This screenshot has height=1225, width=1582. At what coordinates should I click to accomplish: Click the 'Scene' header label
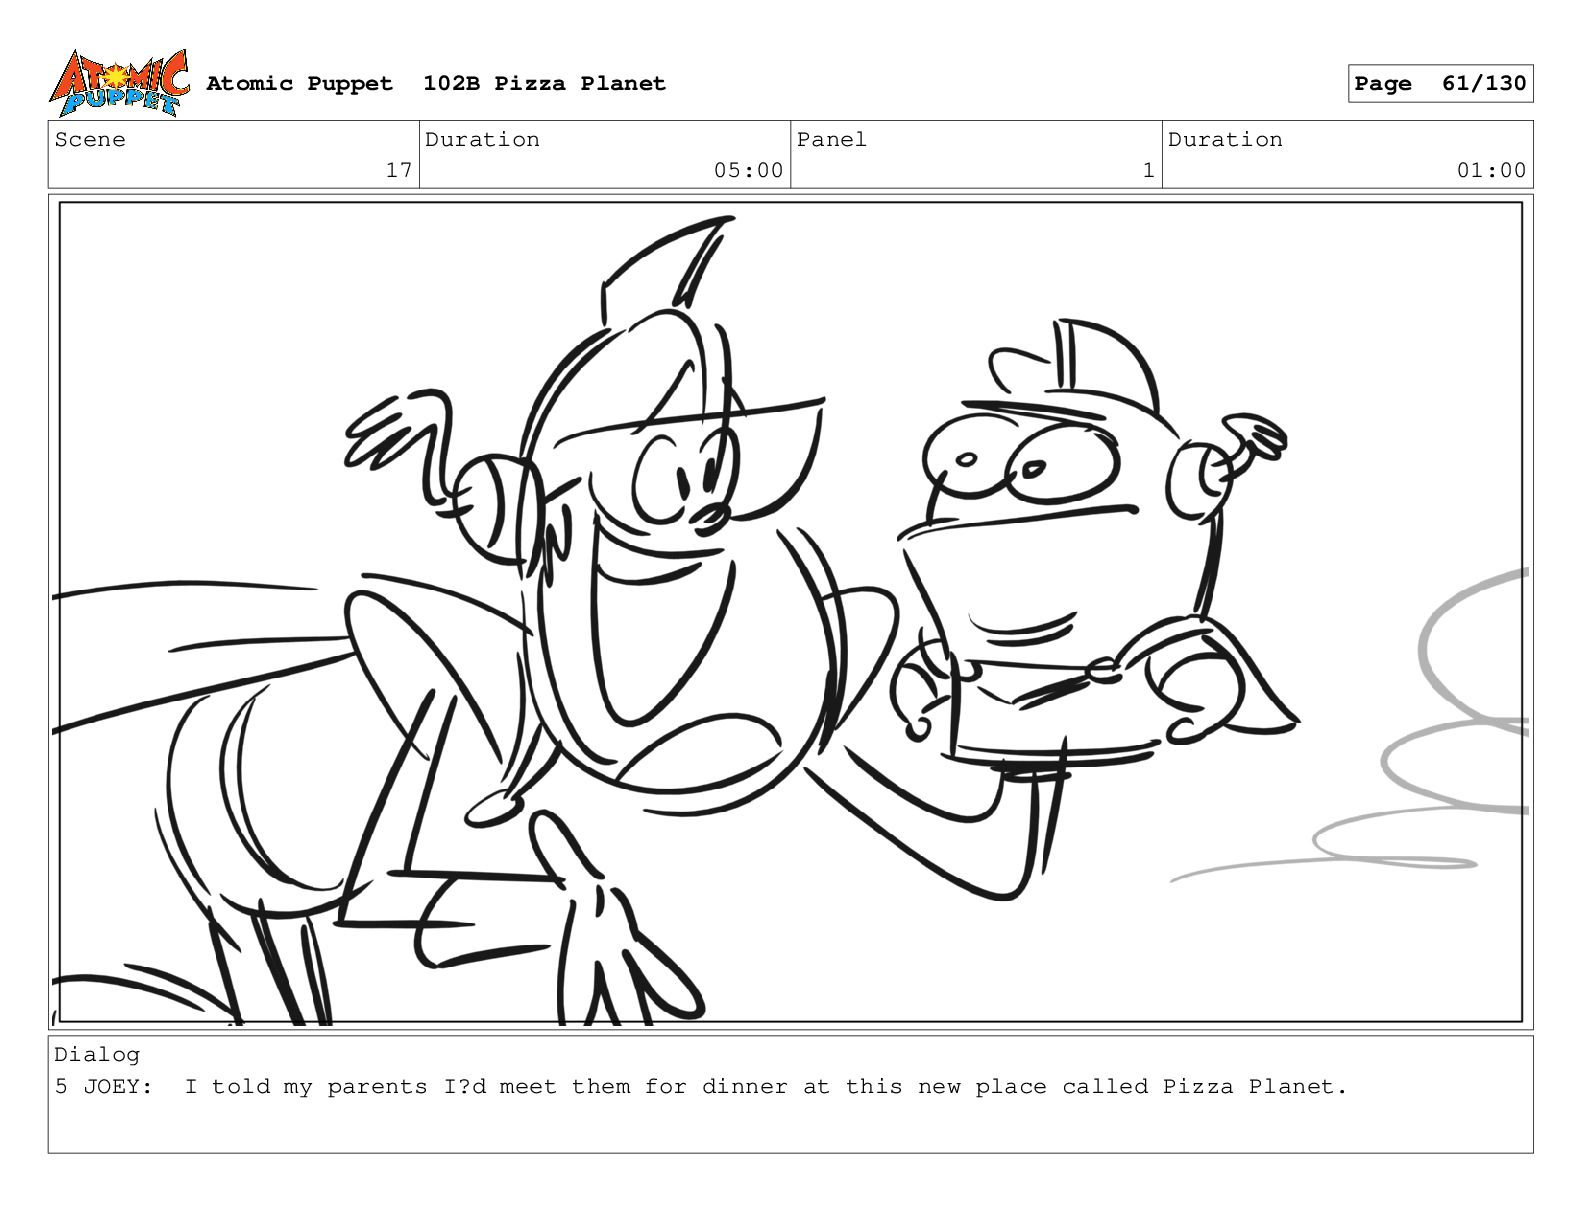[91, 140]
